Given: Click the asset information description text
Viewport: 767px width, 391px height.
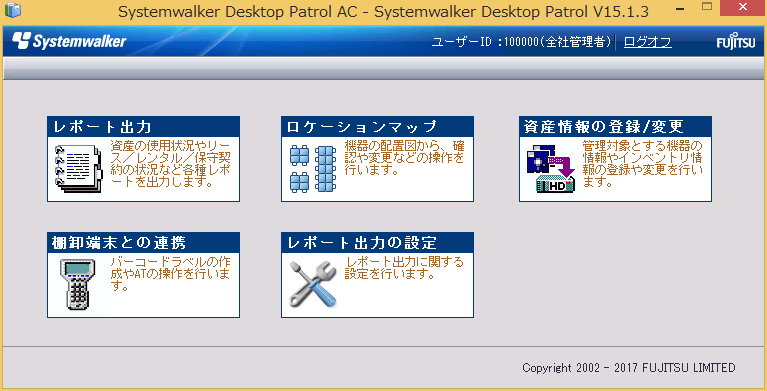Looking at the screenshot, I should [x=643, y=164].
